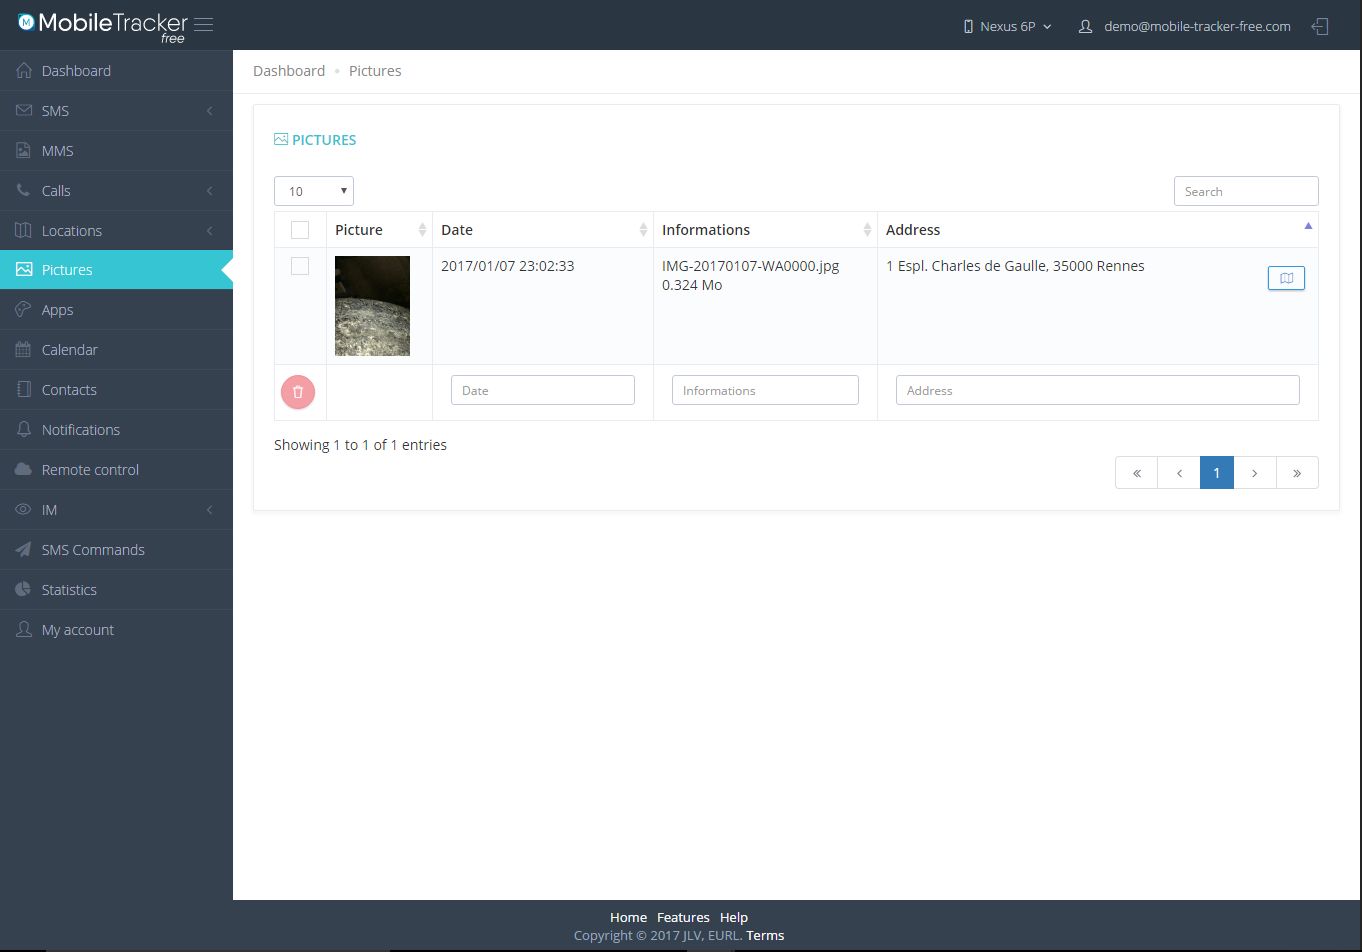This screenshot has width=1362, height=952.
Task: Sort table by Address column
Action: (1098, 230)
